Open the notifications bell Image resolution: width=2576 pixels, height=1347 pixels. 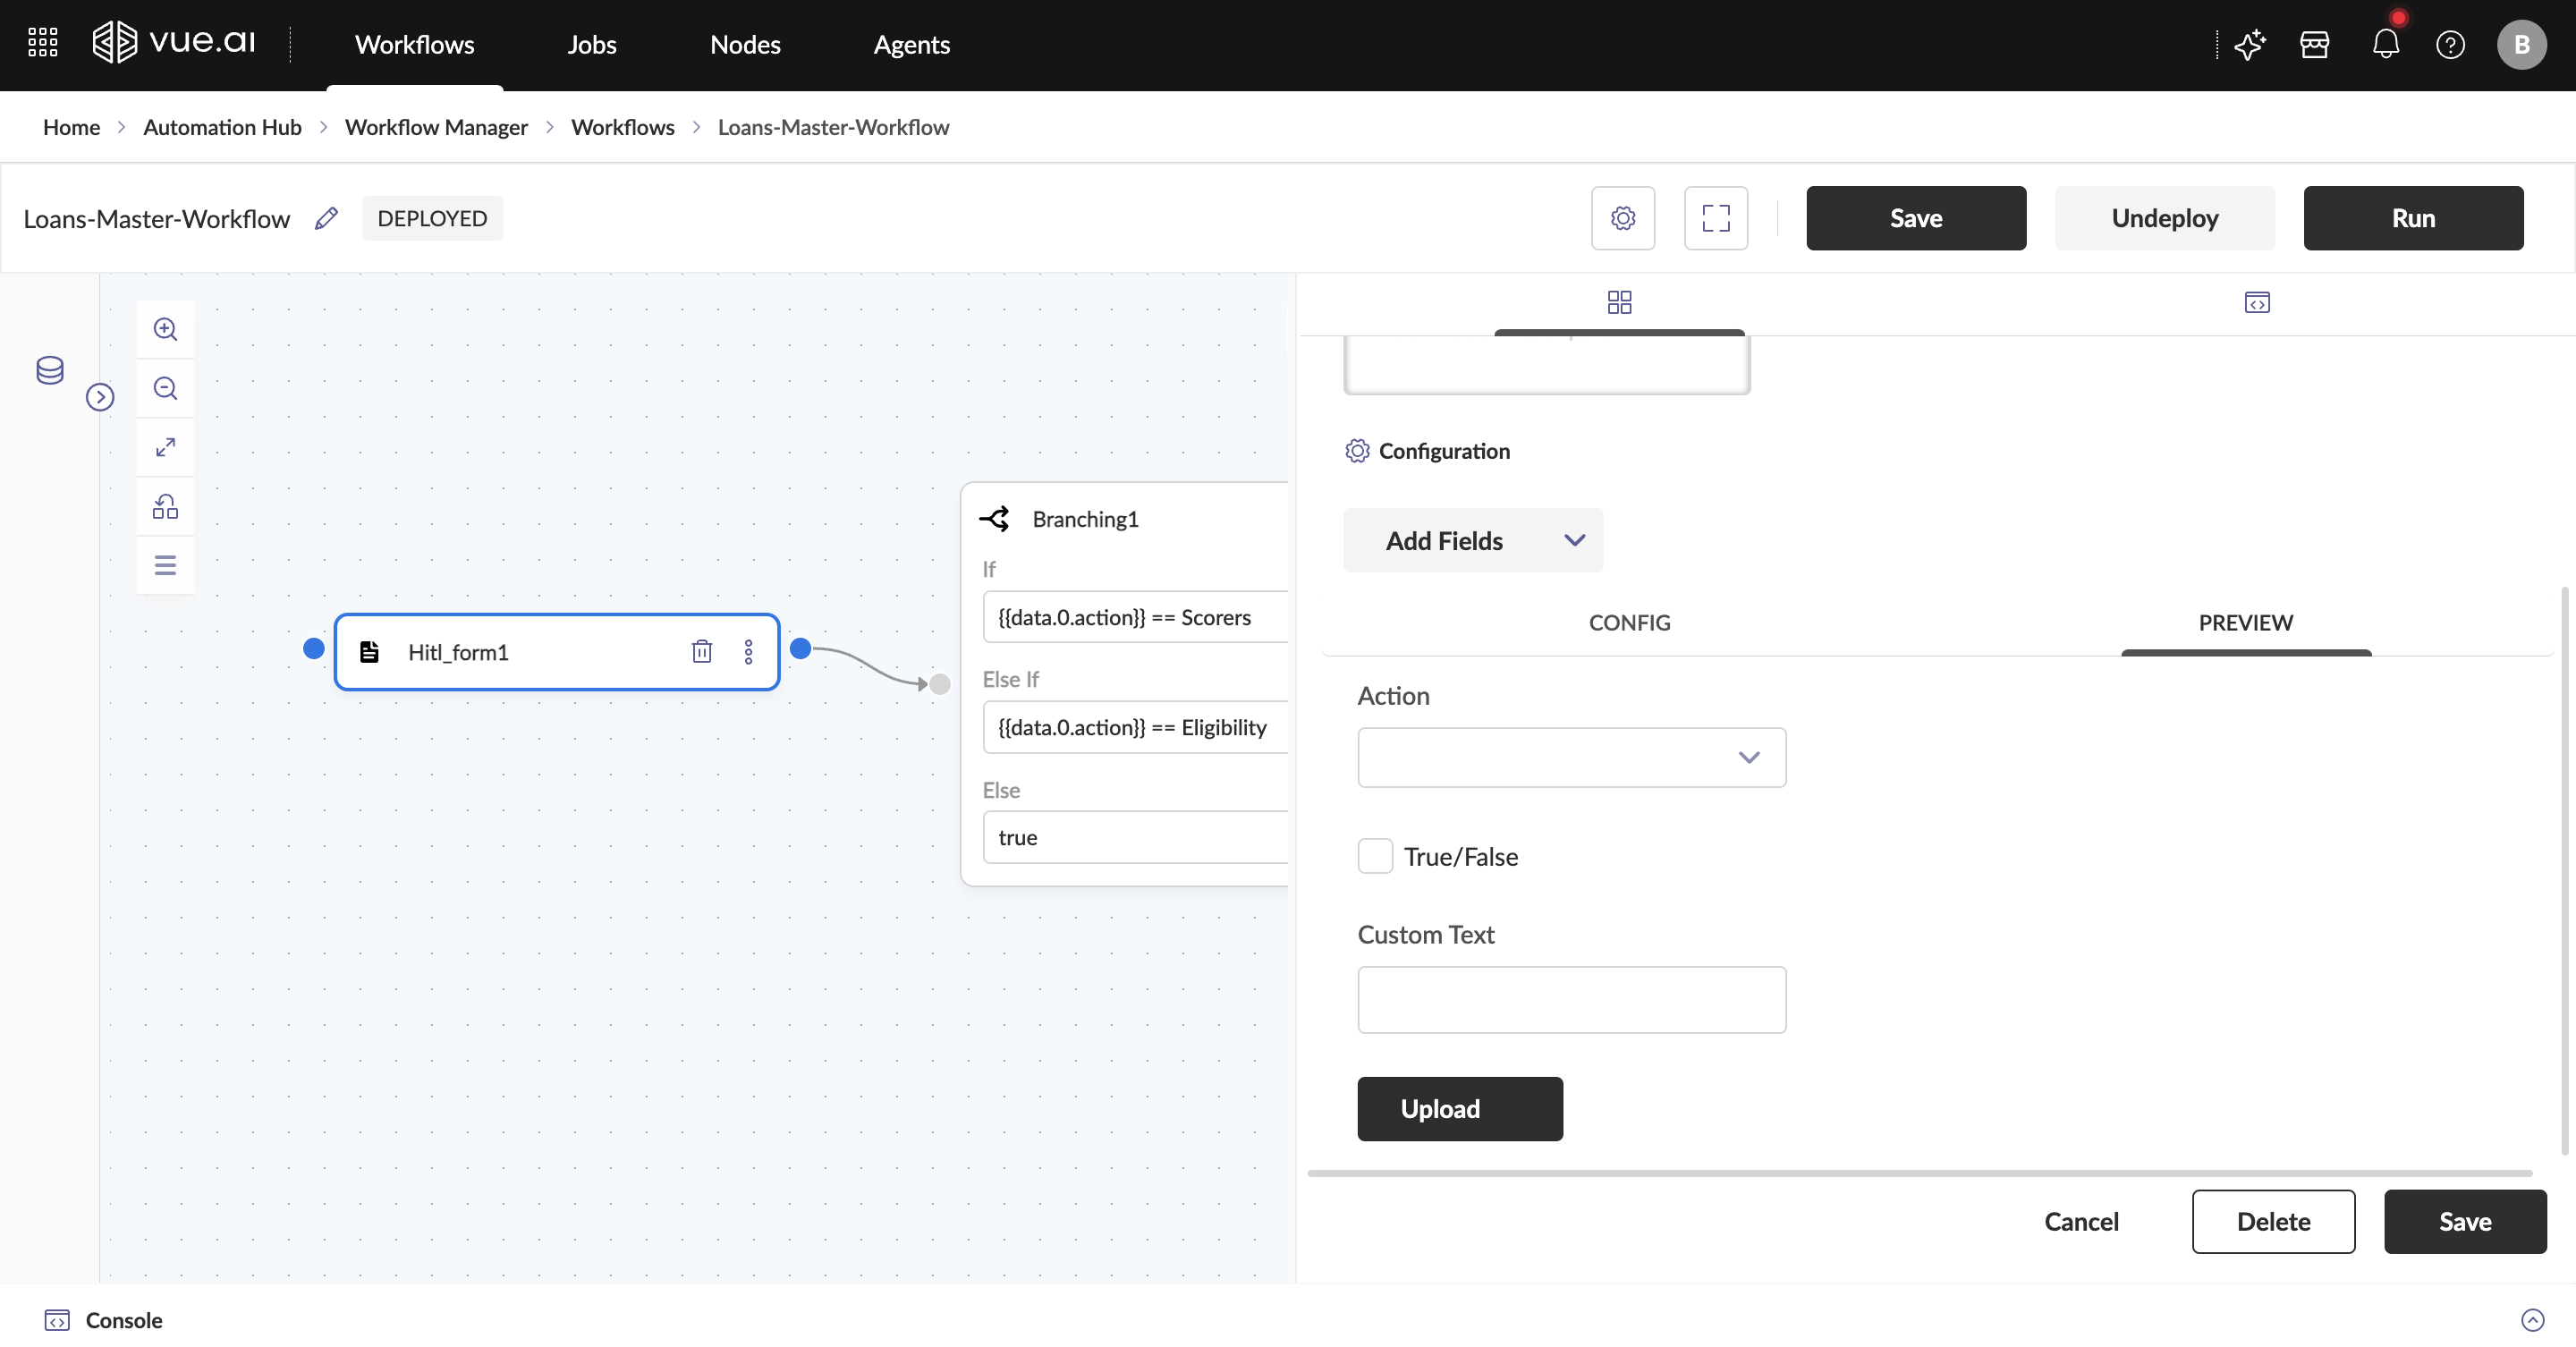pos(2385,44)
